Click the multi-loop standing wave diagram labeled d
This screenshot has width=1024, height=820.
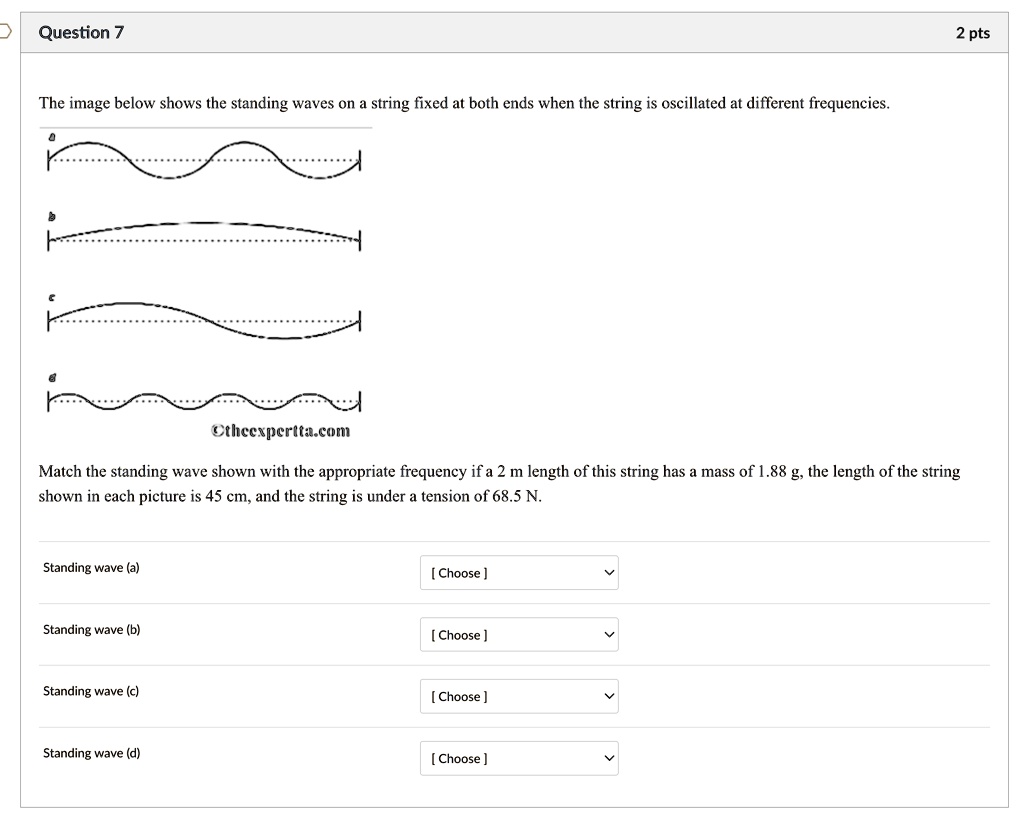[204, 397]
